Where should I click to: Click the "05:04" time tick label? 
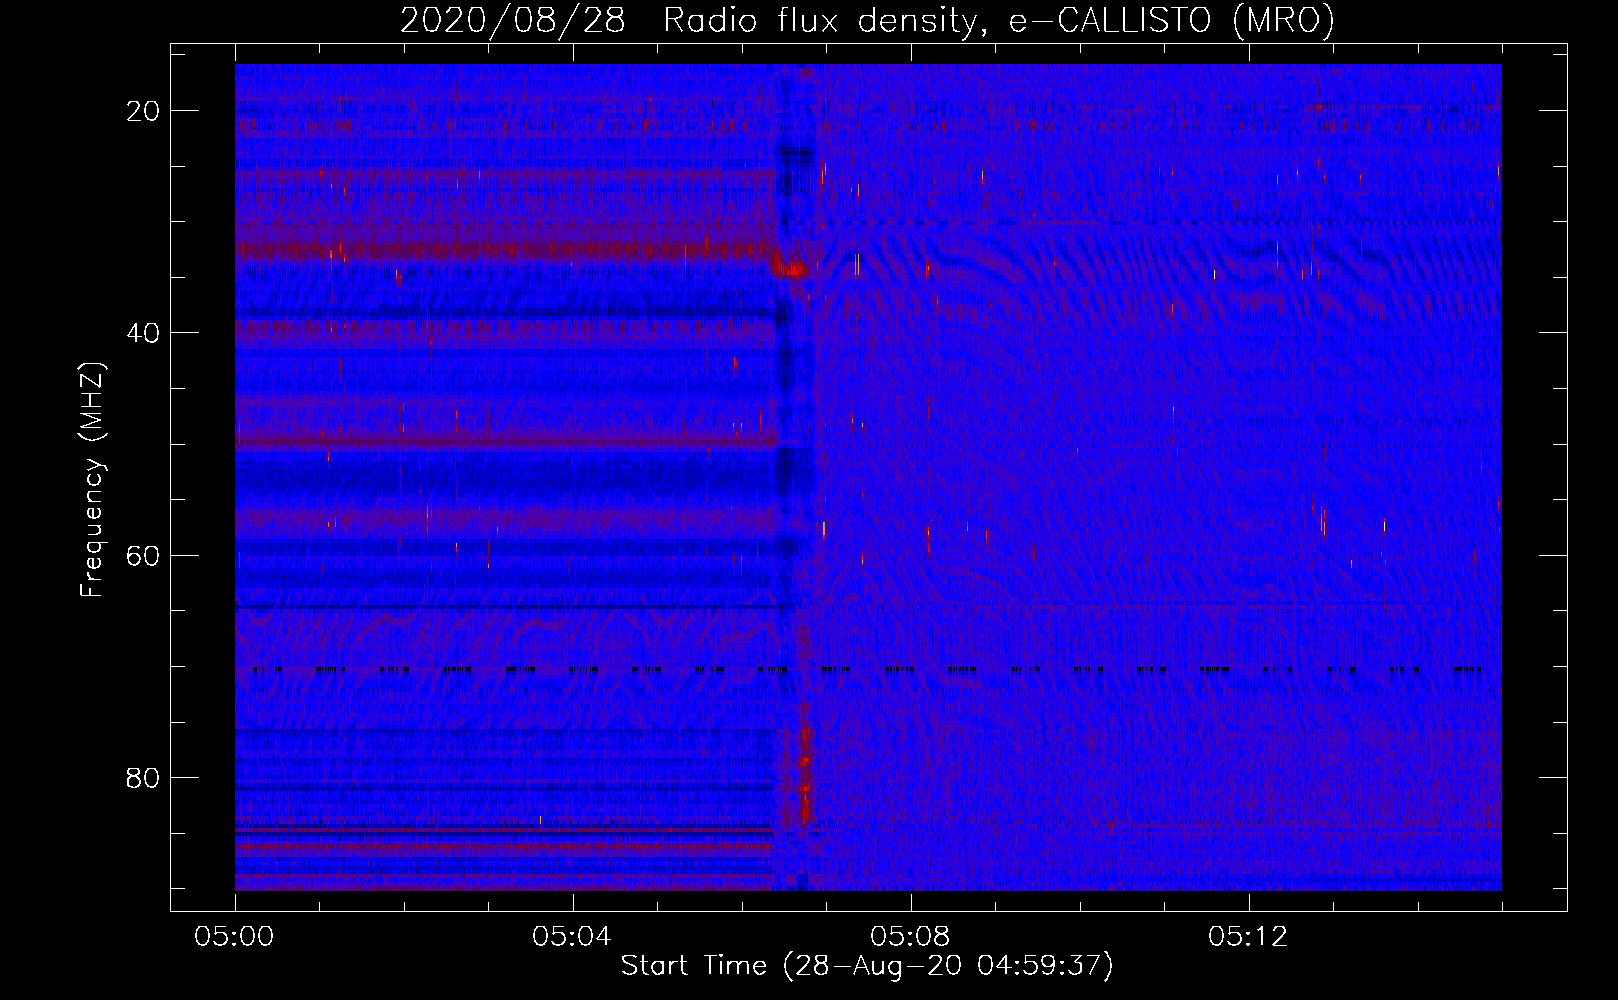[x=572, y=937]
